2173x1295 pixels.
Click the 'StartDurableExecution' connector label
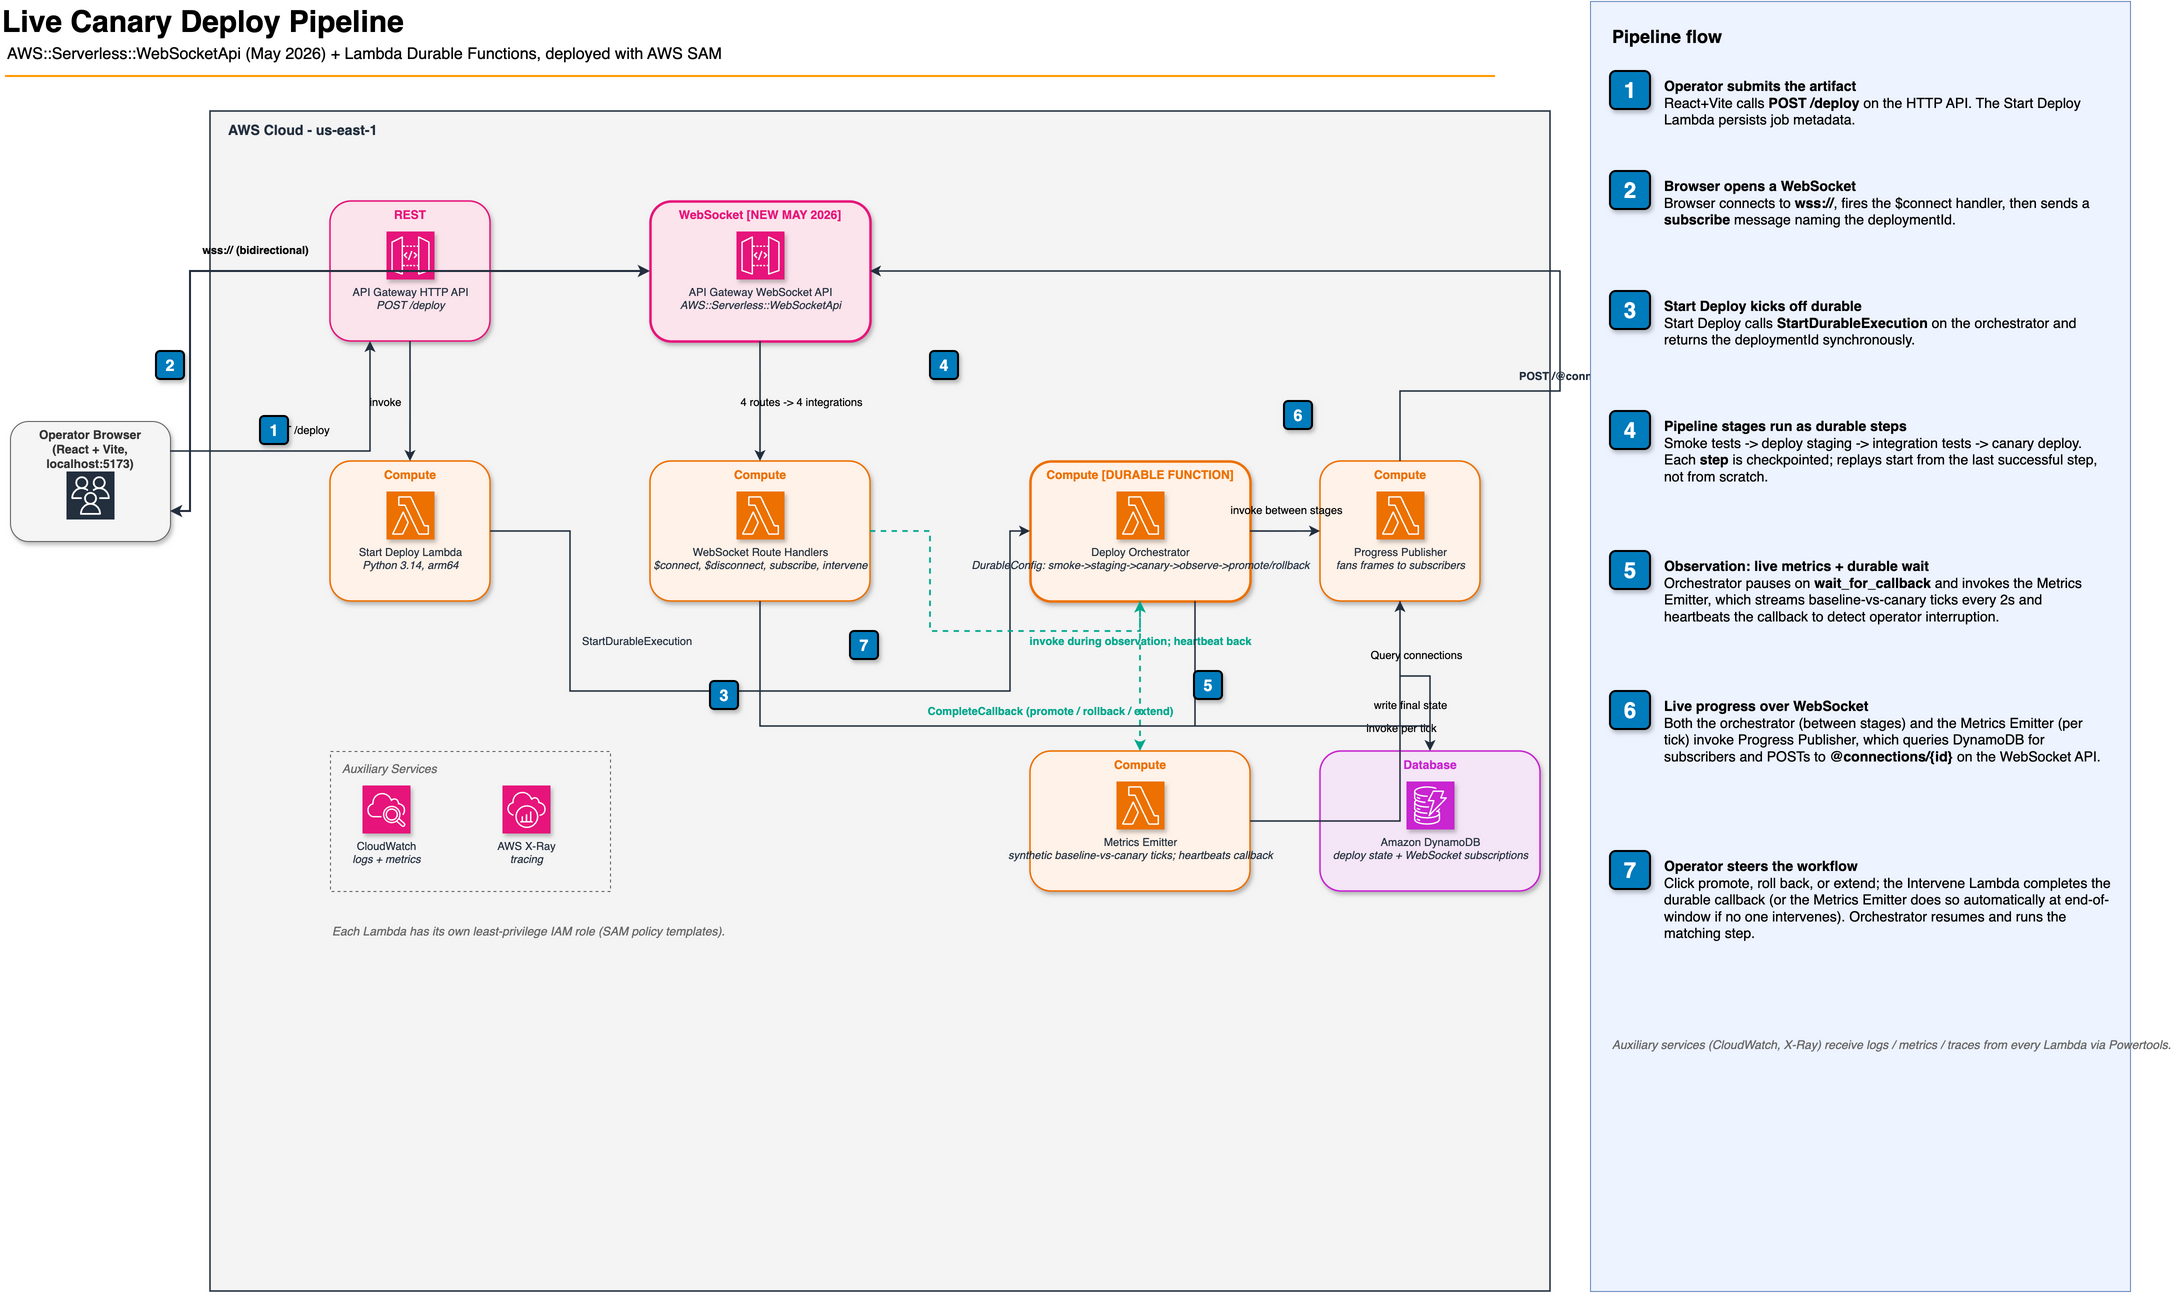tap(637, 641)
